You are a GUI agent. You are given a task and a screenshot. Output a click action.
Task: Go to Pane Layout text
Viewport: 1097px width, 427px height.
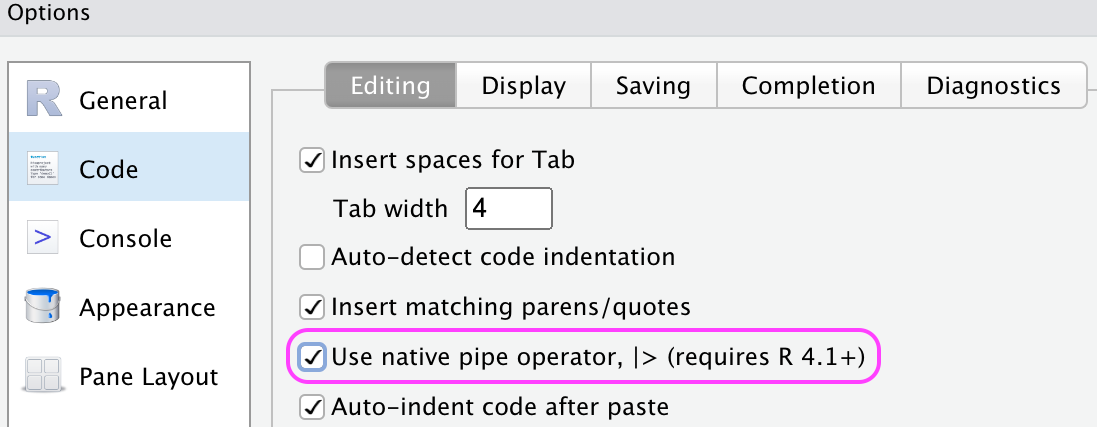coord(148,377)
